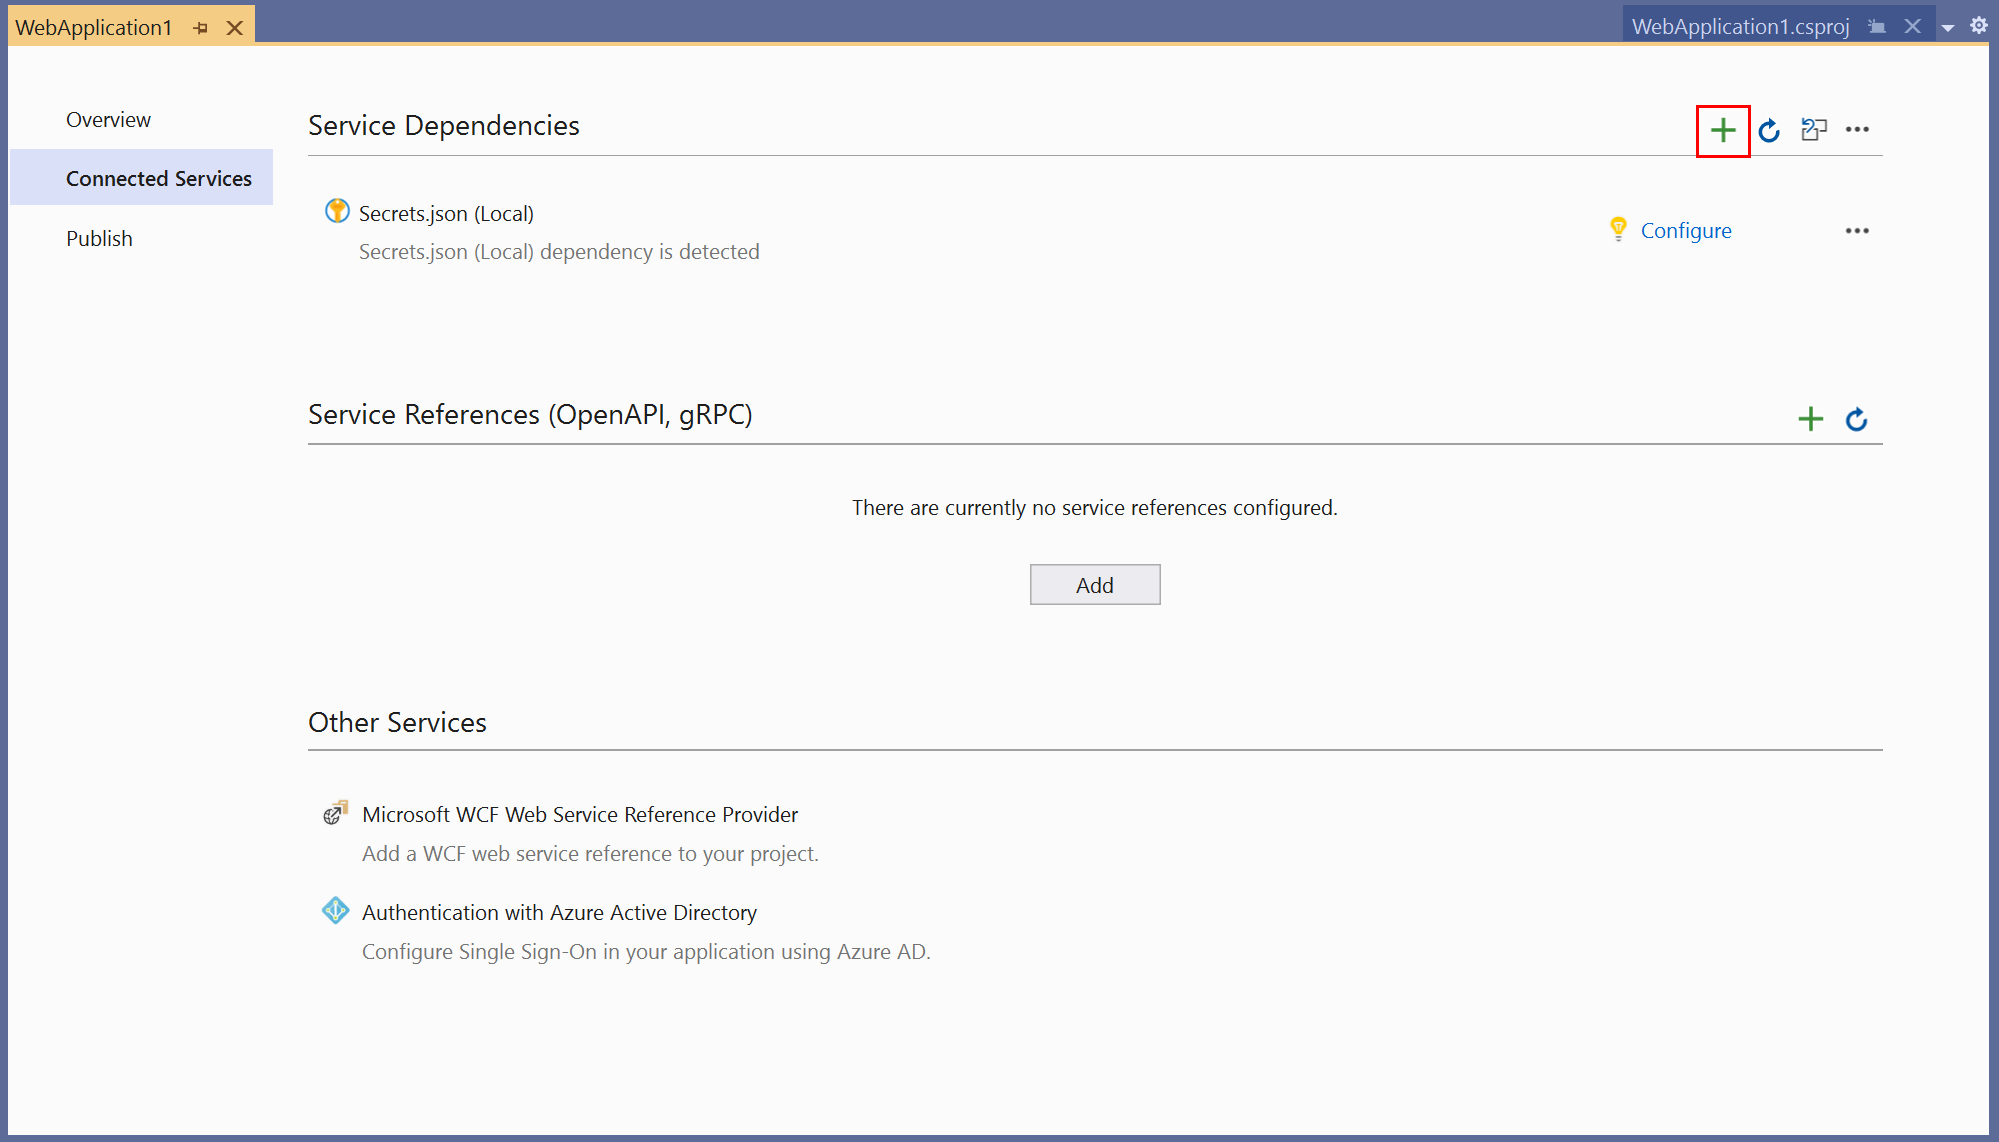Click the Add button for service references
This screenshot has width=1999, height=1142.
point(1094,585)
